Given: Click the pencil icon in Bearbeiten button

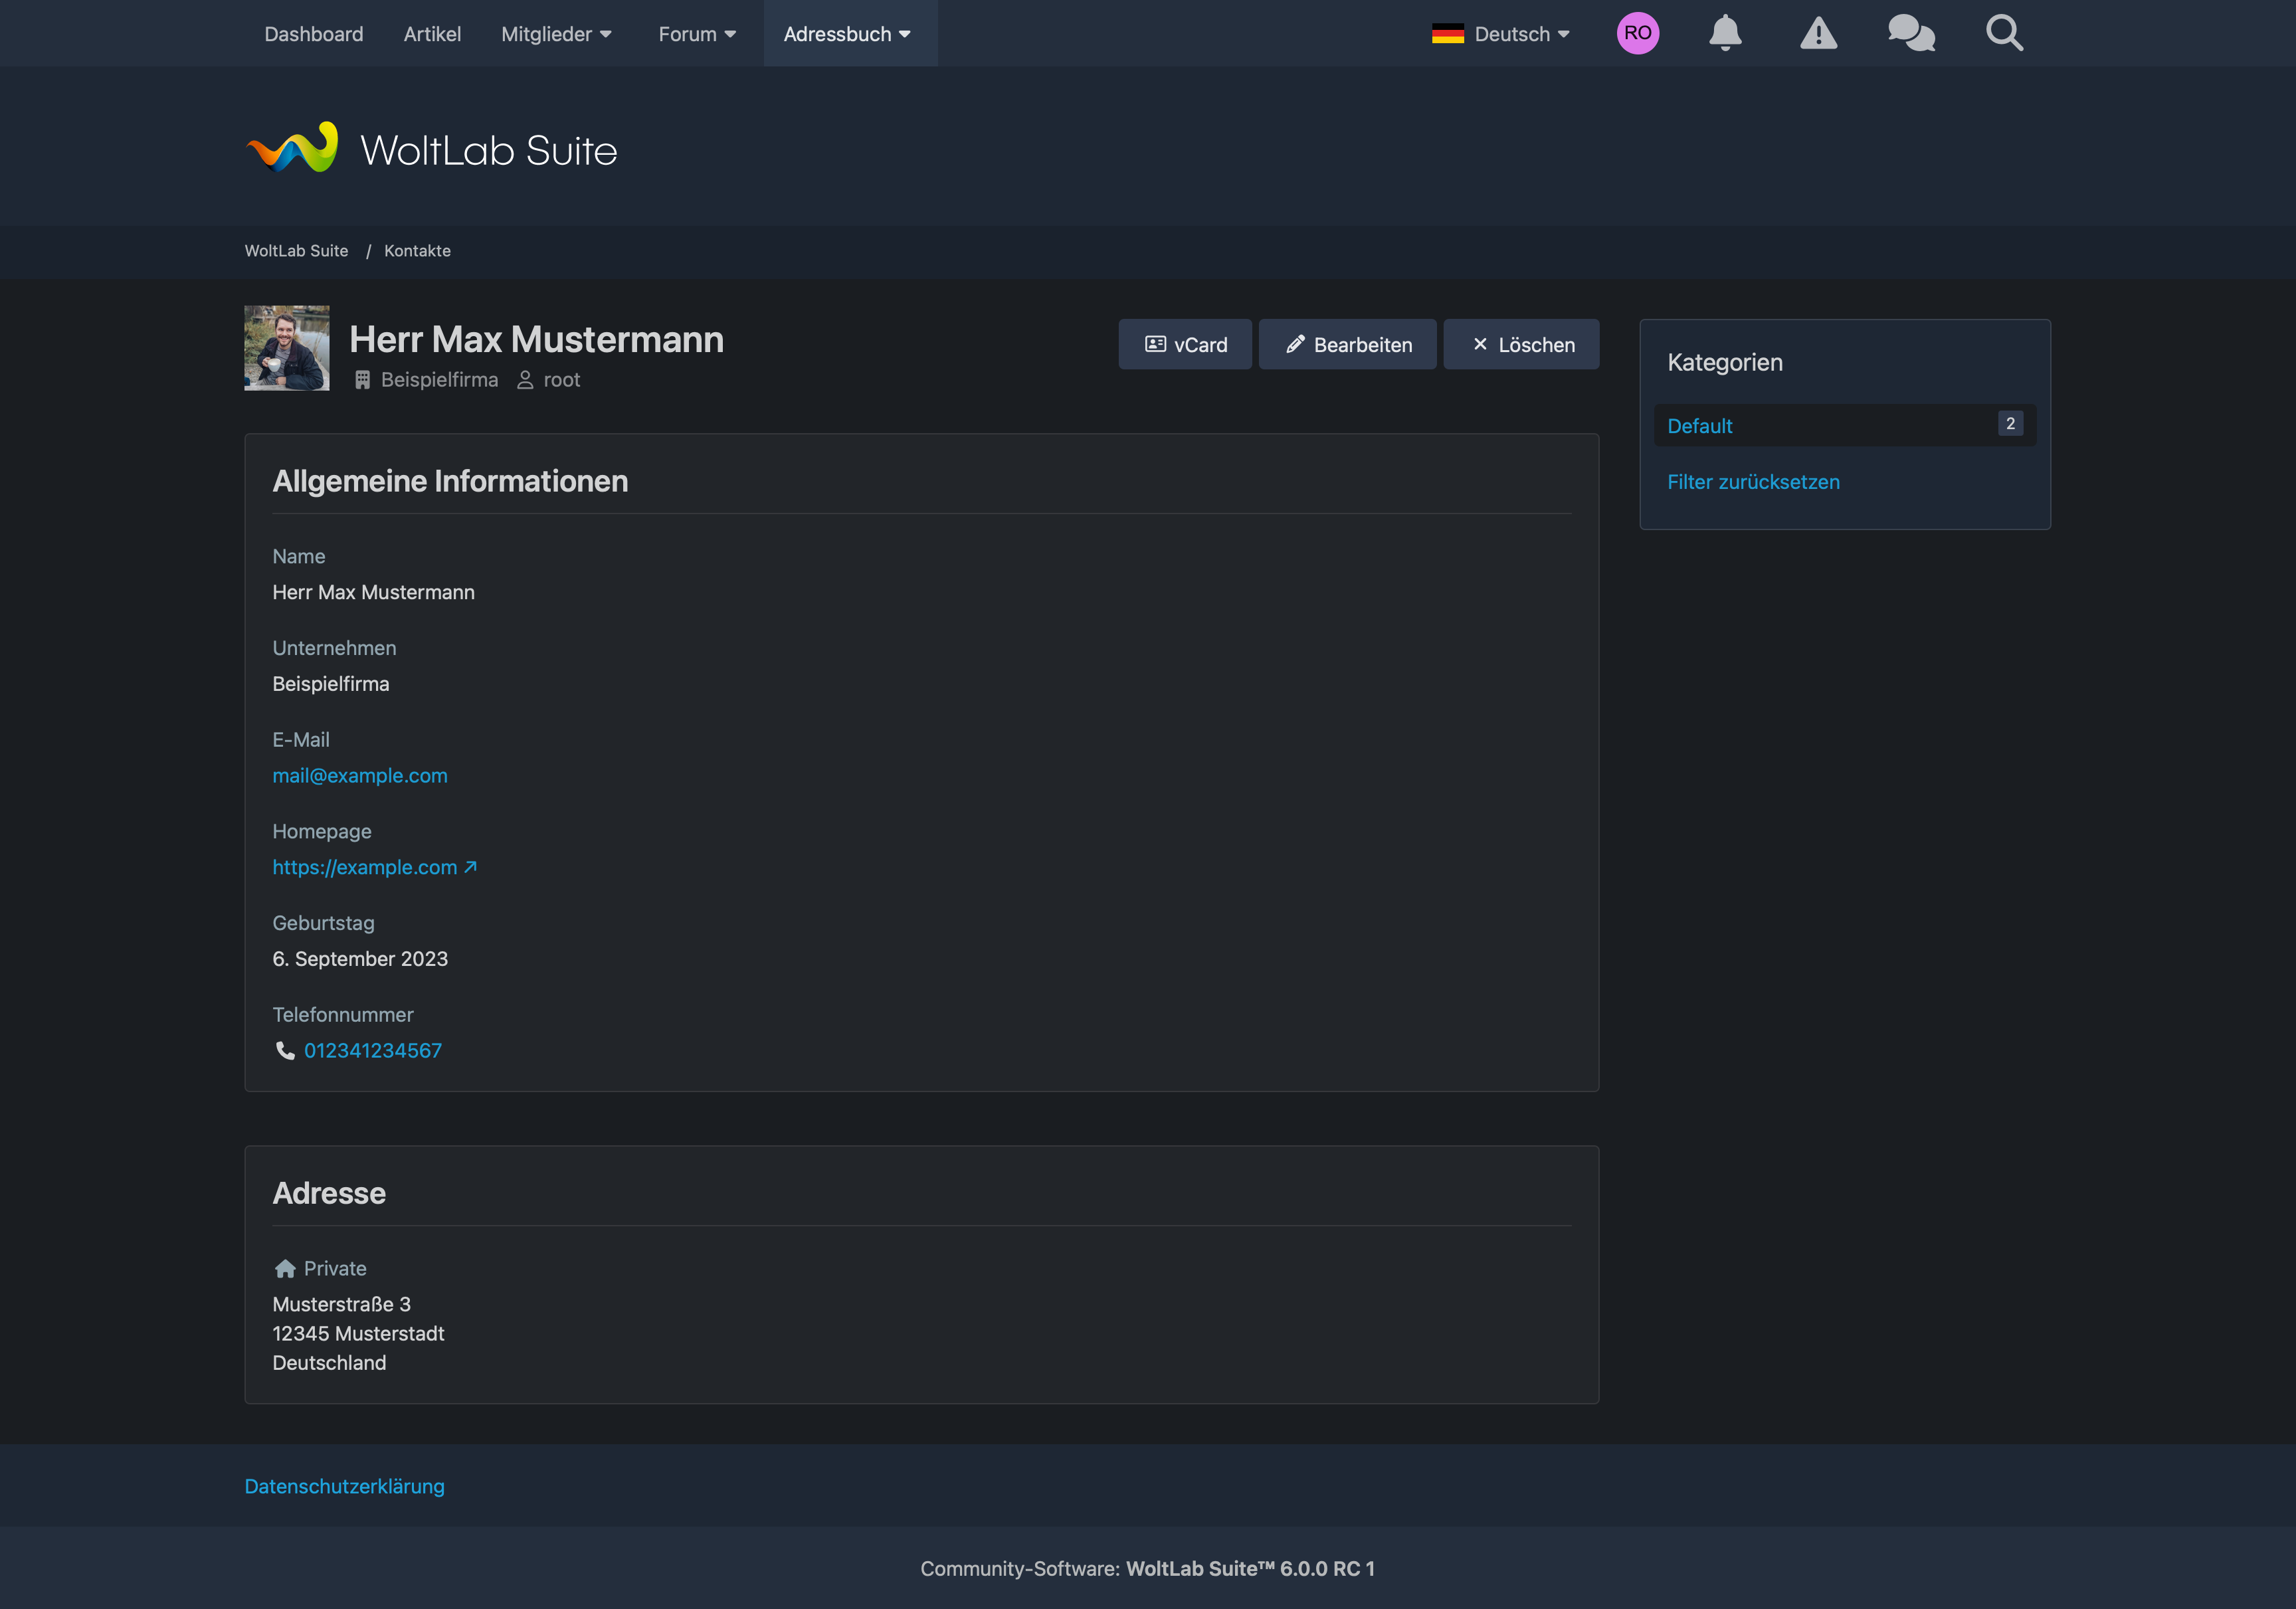Looking at the screenshot, I should click(1295, 344).
